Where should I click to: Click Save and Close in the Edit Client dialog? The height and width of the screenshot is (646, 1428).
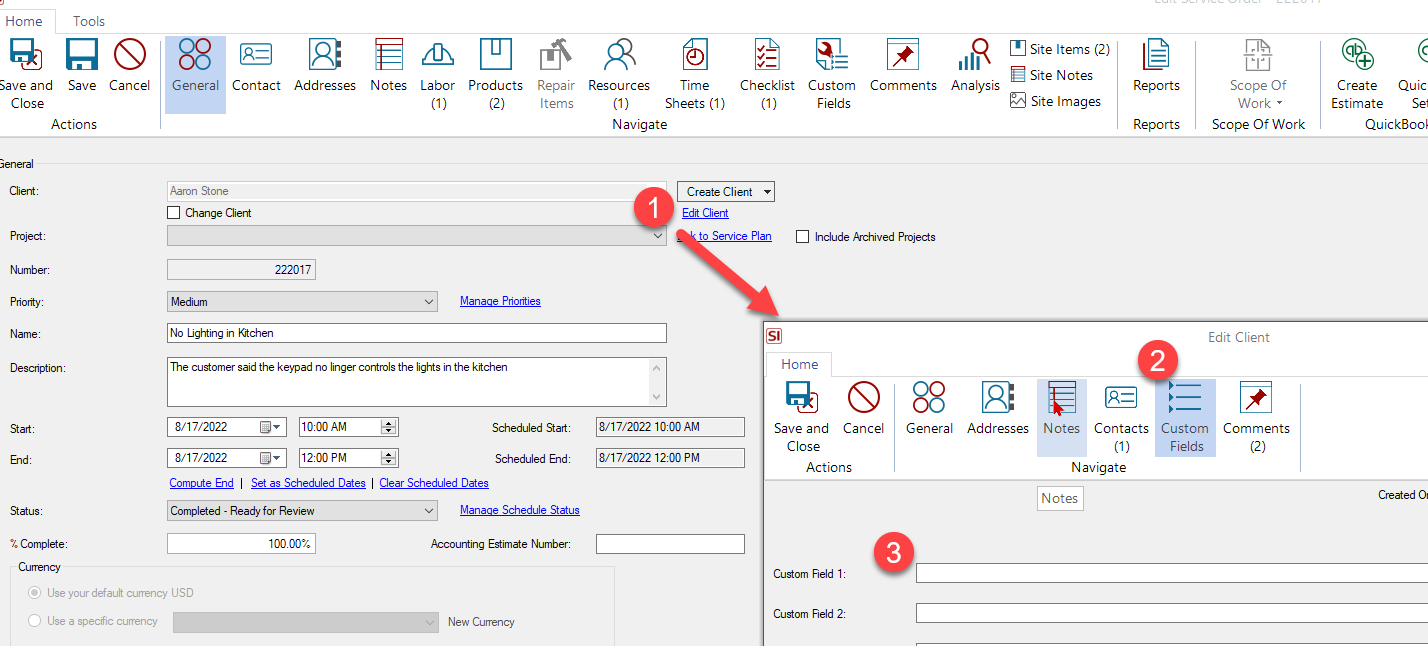pyautogui.click(x=800, y=415)
